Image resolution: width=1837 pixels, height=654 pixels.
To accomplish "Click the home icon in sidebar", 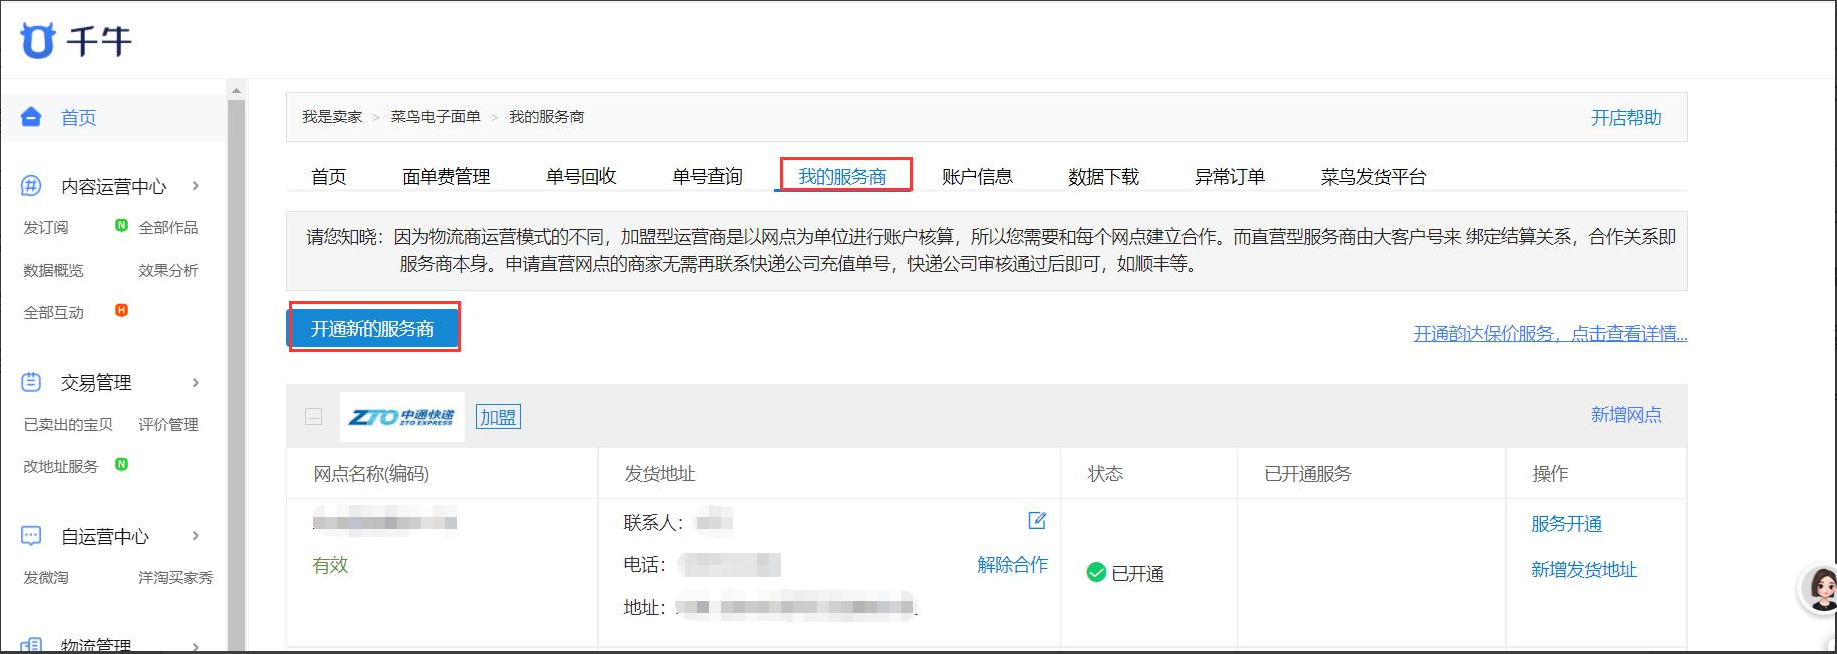I will pyautogui.click(x=31, y=117).
